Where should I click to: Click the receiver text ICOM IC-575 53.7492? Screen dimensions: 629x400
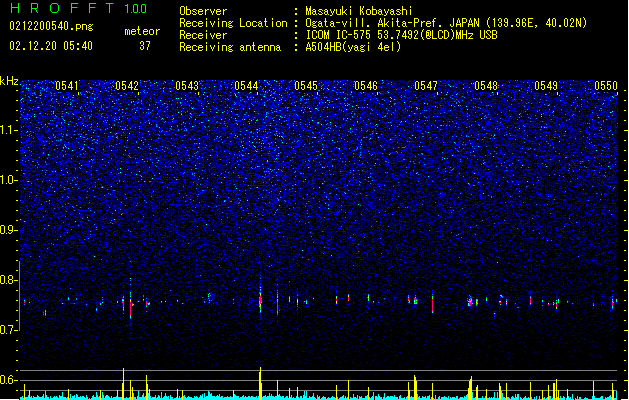point(360,35)
